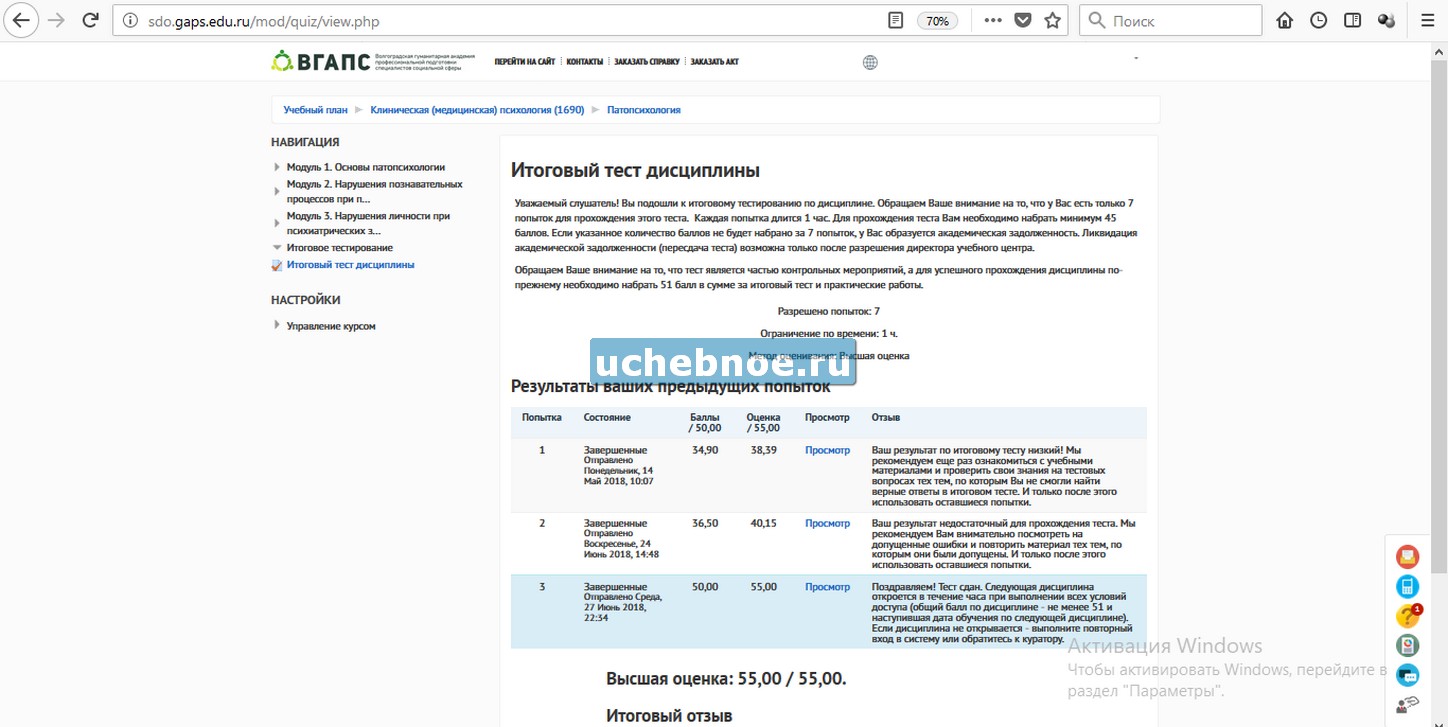Image resolution: width=1448 pixels, height=727 pixels.
Task: Select Итоговое тестирование tree item
Action: (339, 247)
